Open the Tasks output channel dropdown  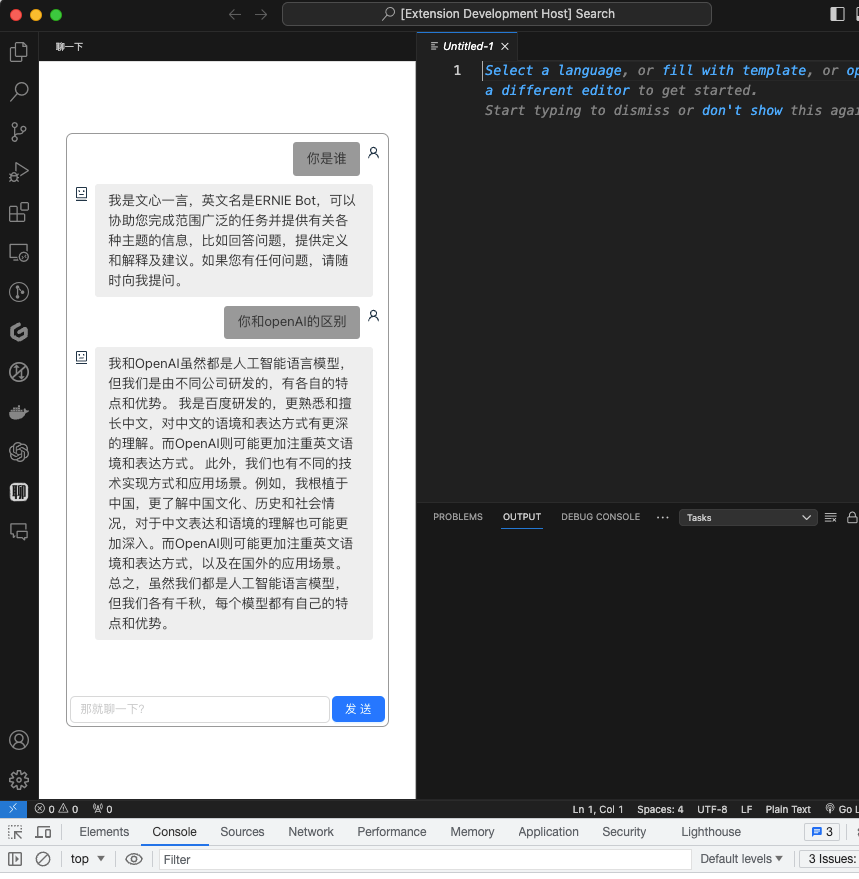pyautogui.click(x=747, y=518)
